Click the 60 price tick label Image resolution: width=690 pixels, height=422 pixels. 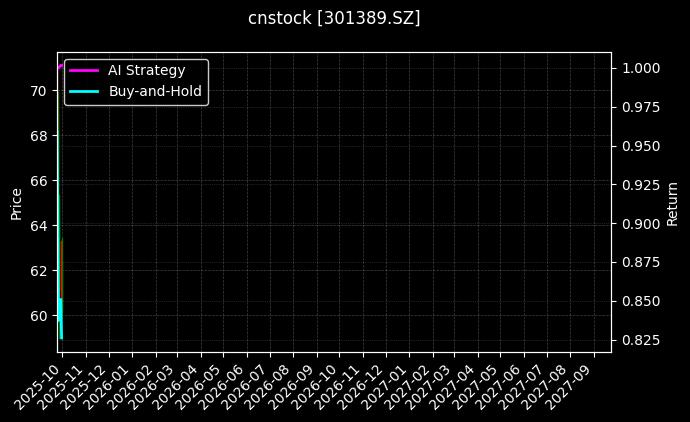point(38,316)
